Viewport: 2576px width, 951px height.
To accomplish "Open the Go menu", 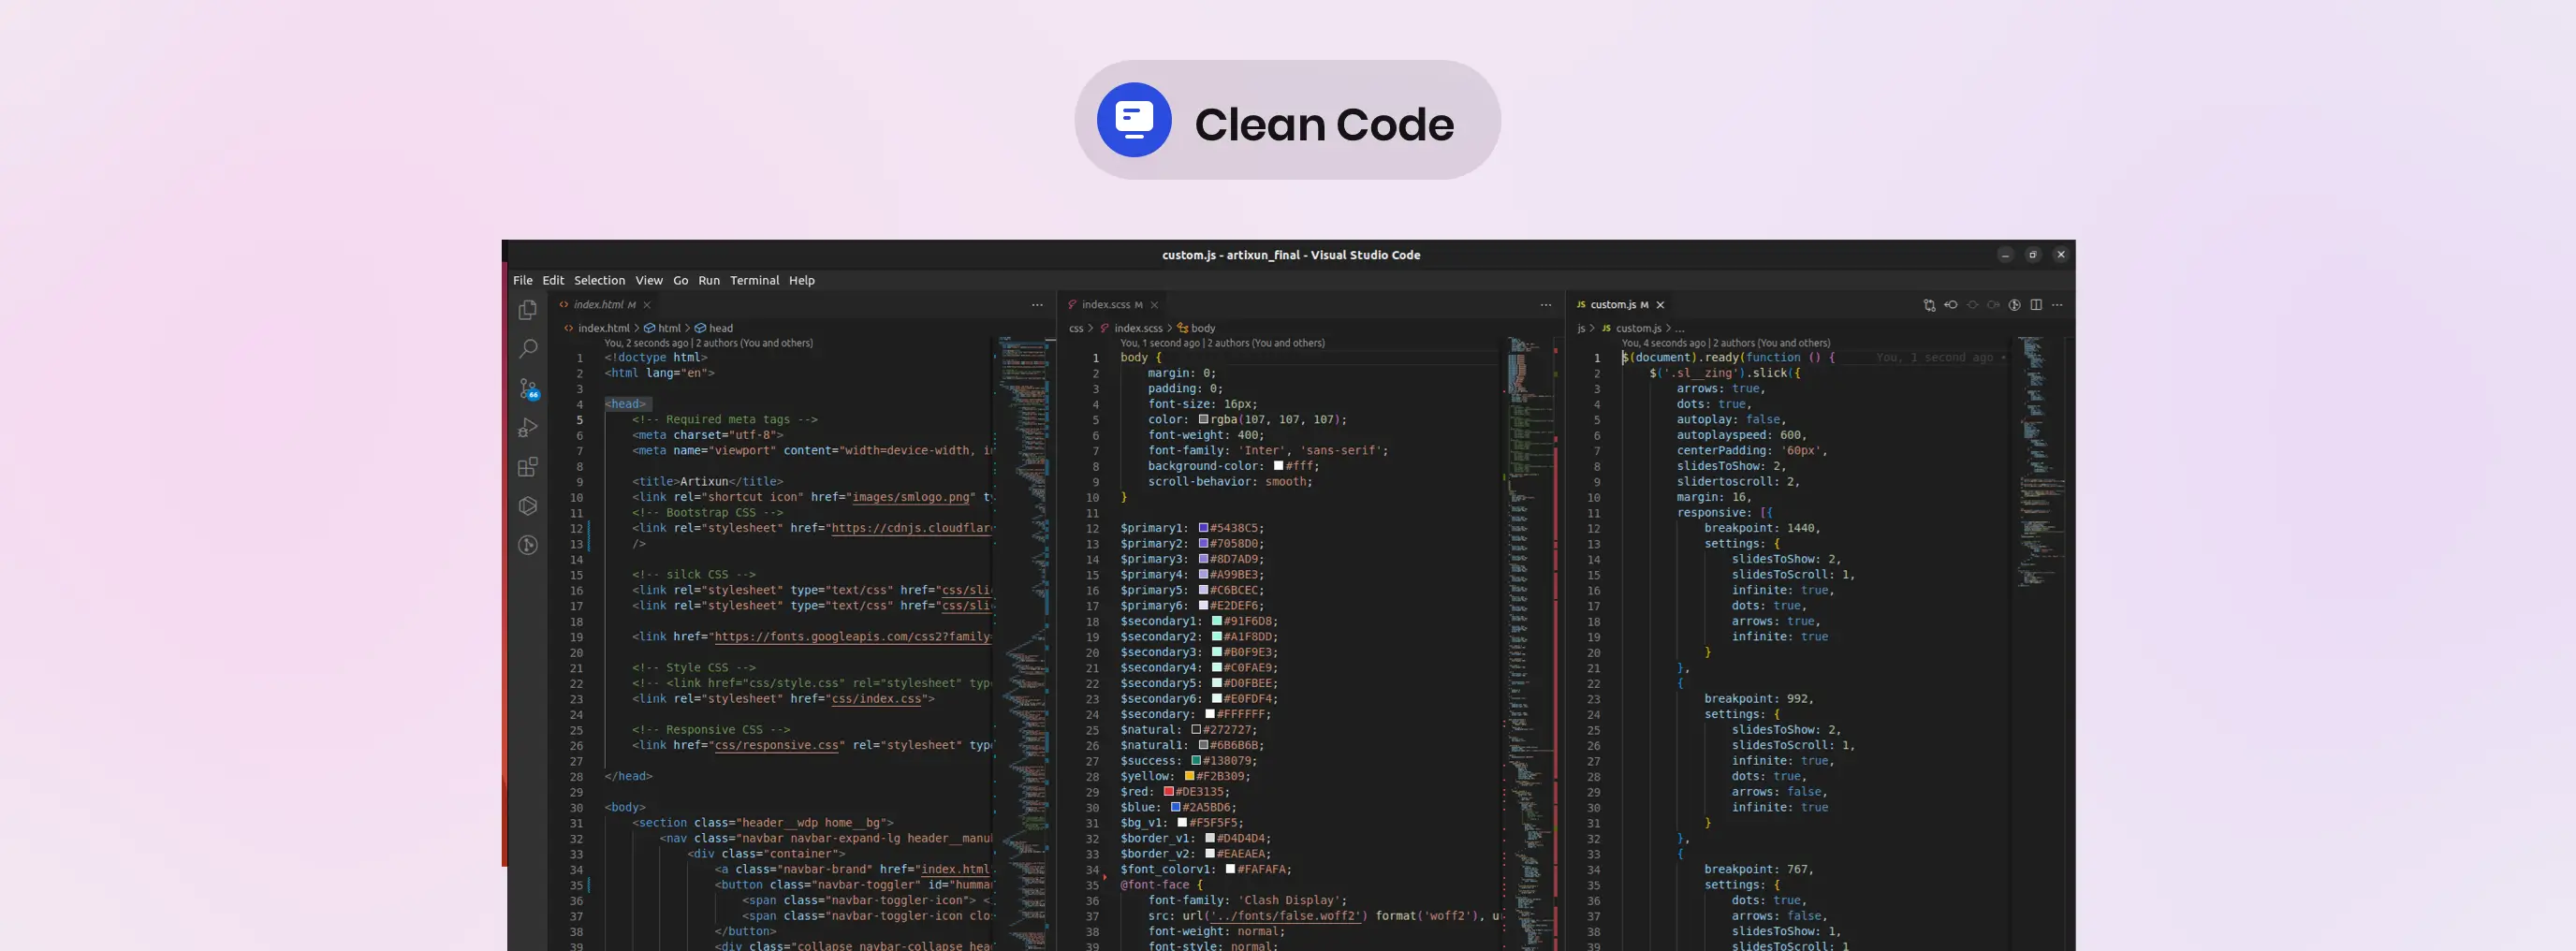I will [x=681, y=281].
